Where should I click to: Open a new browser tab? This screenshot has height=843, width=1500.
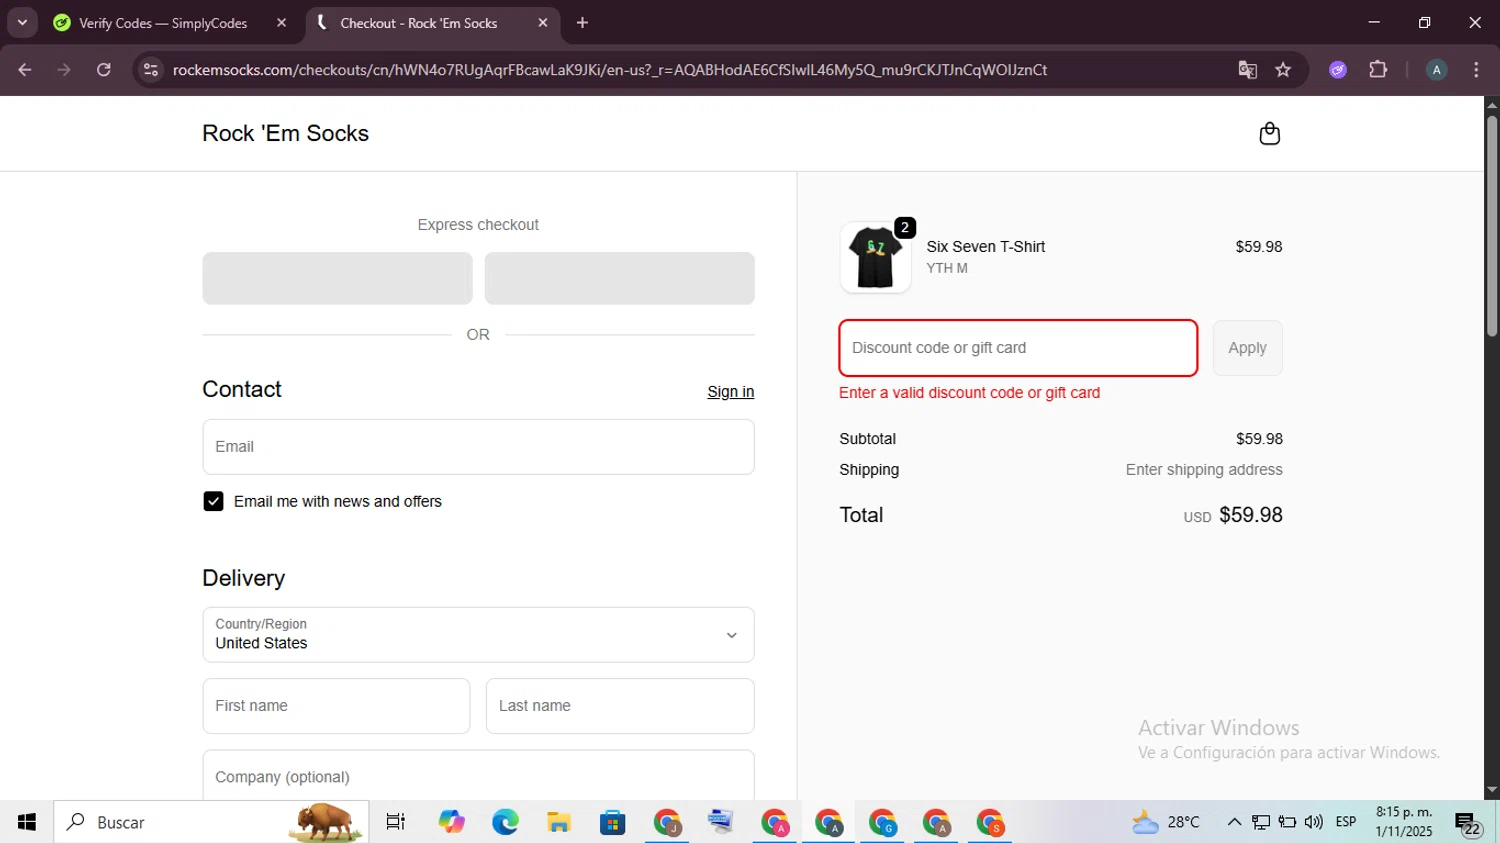[x=583, y=22]
